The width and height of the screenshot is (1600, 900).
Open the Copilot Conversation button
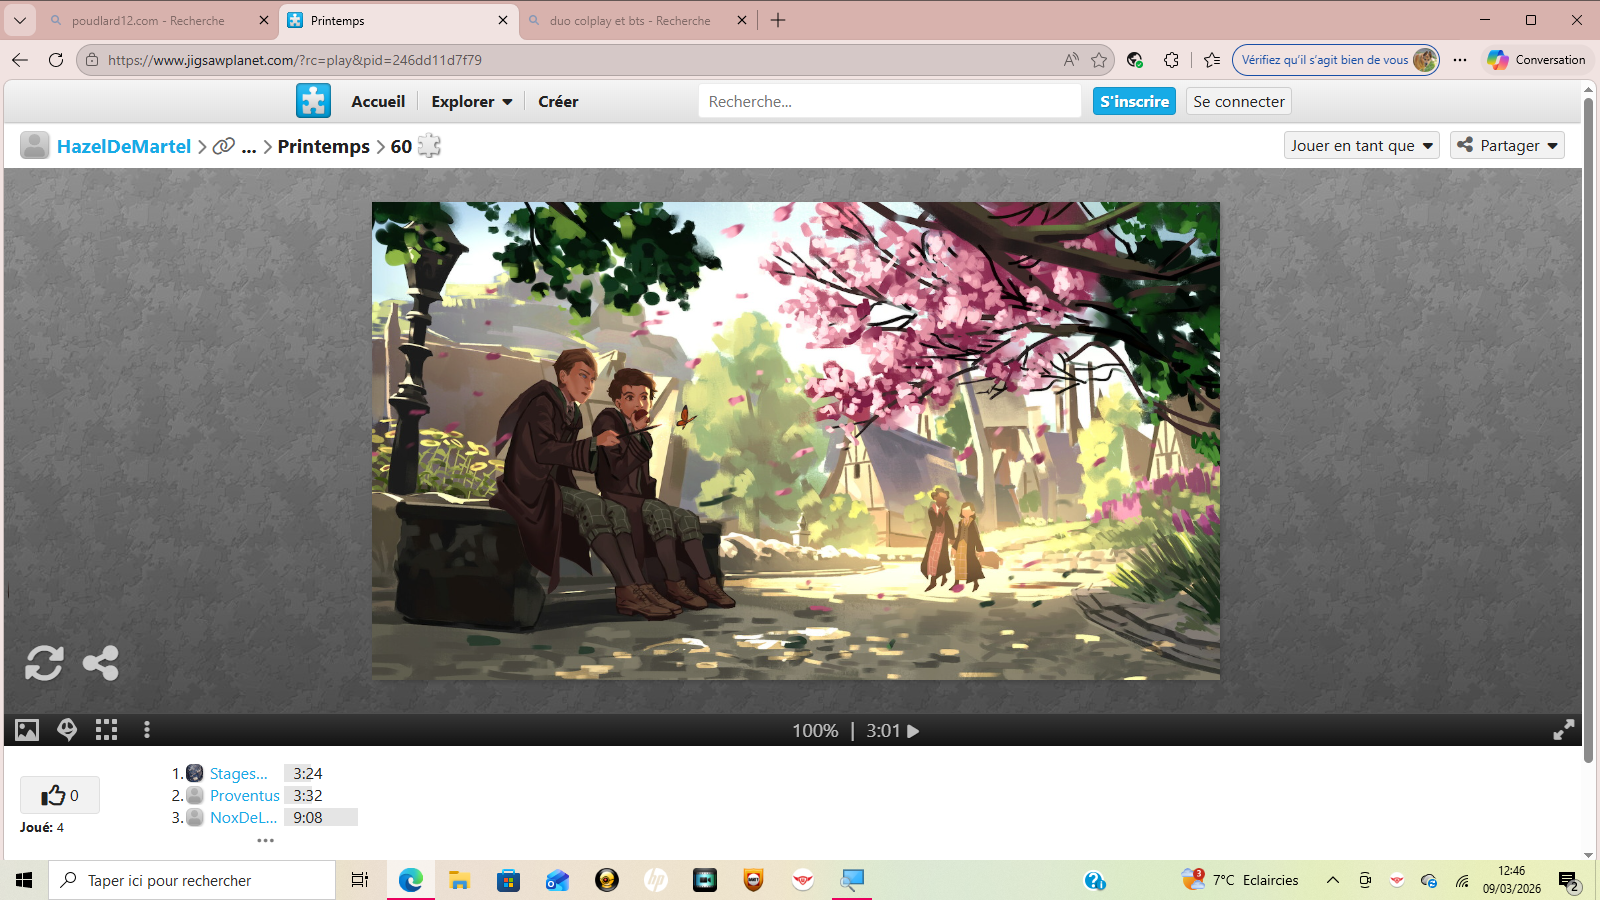click(x=1536, y=60)
